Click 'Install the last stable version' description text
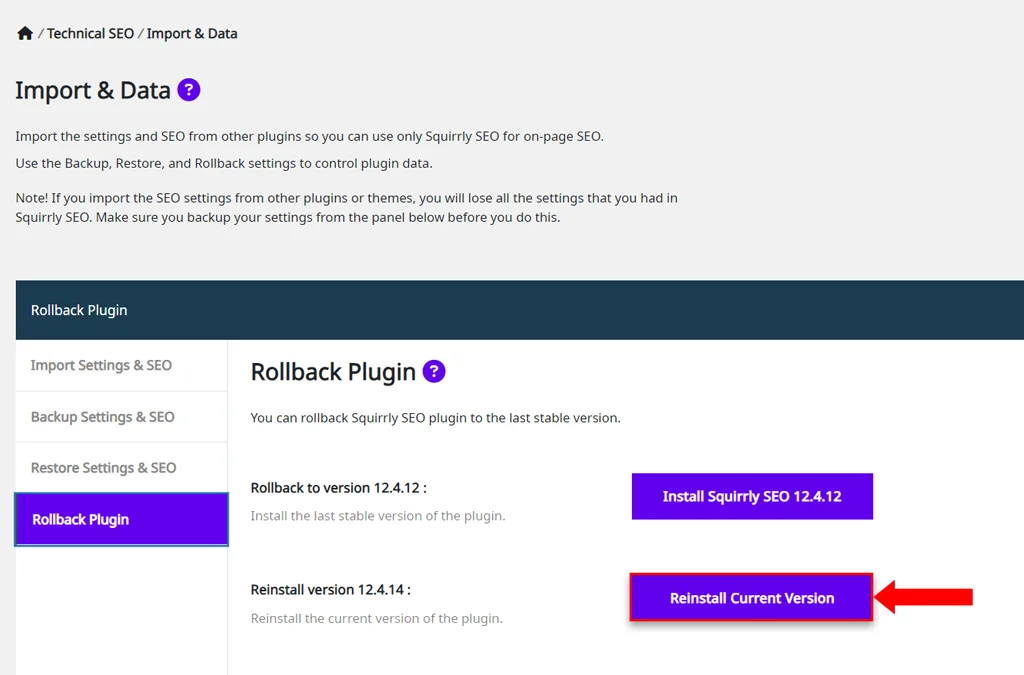The image size is (1024, 675). point(378,516)
